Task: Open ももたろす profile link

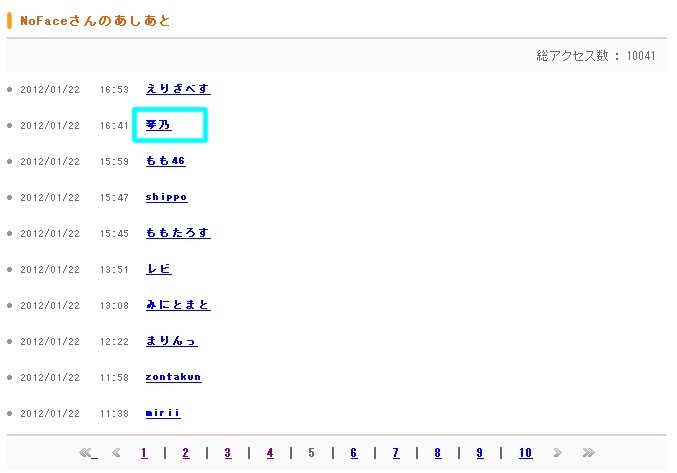Action: point(177,233)
